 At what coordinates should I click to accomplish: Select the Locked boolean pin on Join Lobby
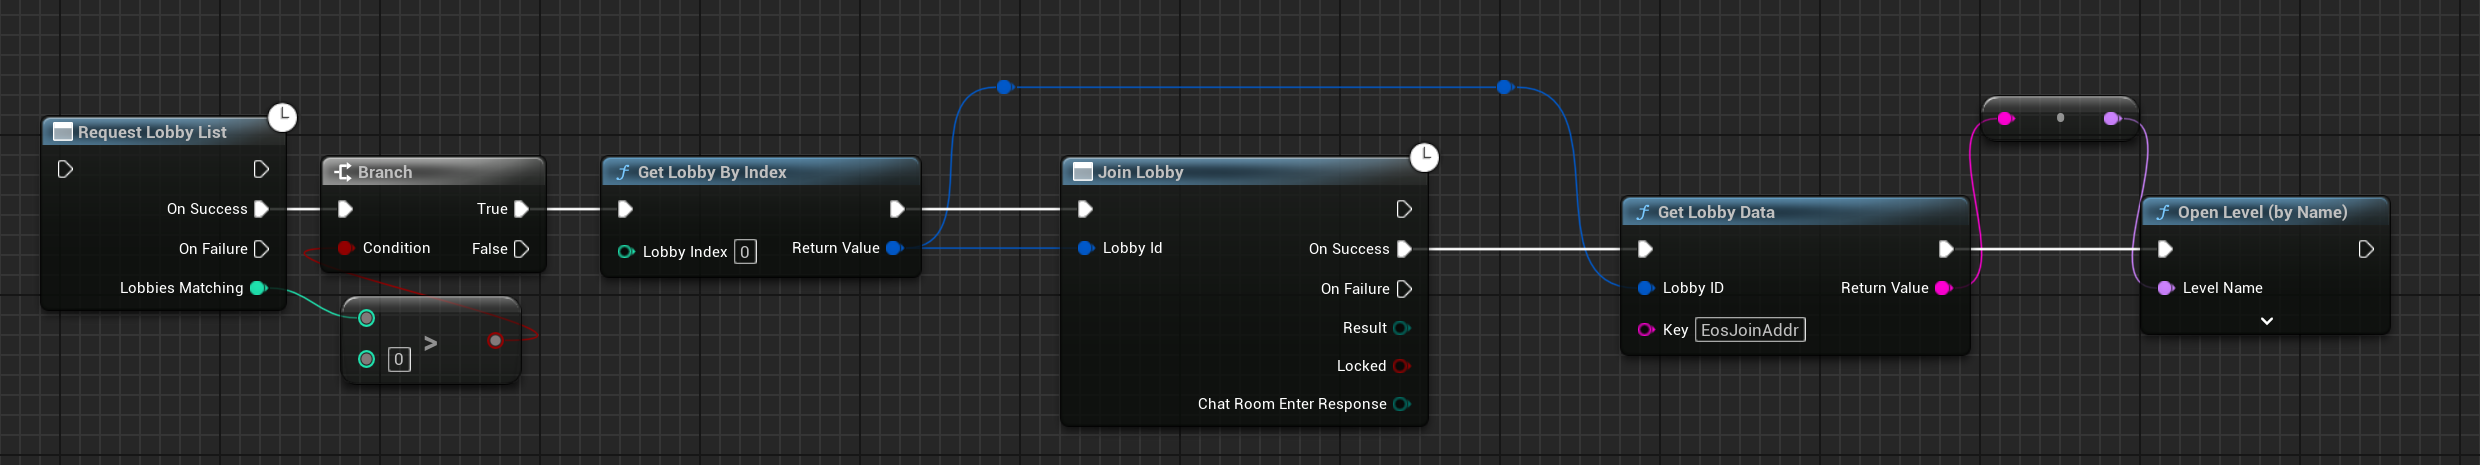pyautogui.click(x=1401, y=366)
